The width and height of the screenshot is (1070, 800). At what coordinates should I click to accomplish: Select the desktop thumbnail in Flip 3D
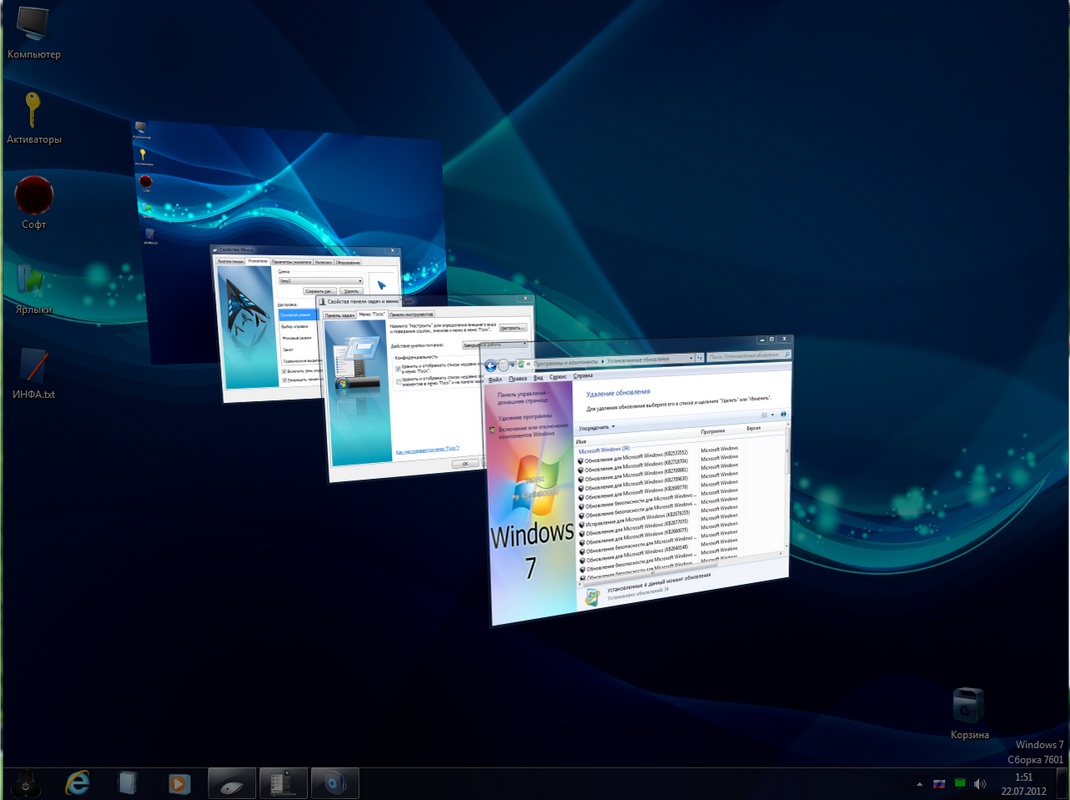[287, 191]
